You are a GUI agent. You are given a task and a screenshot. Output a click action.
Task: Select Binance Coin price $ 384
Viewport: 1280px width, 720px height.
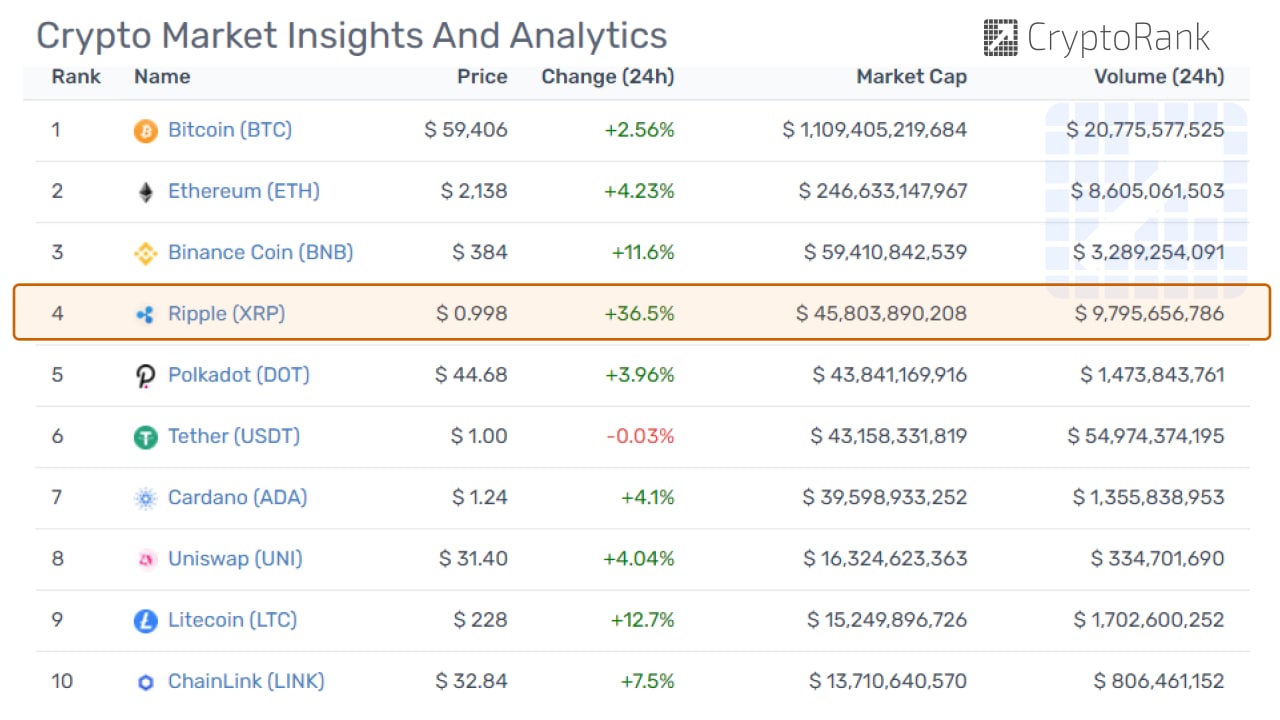pos(480,252)
